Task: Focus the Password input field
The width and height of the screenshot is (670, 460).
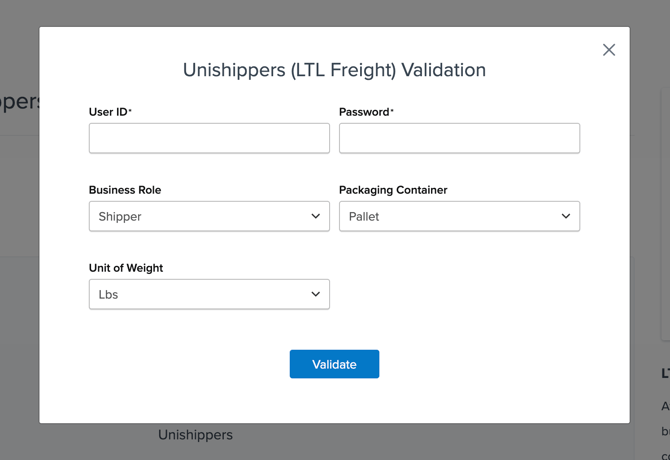Action: click(459, 138)
